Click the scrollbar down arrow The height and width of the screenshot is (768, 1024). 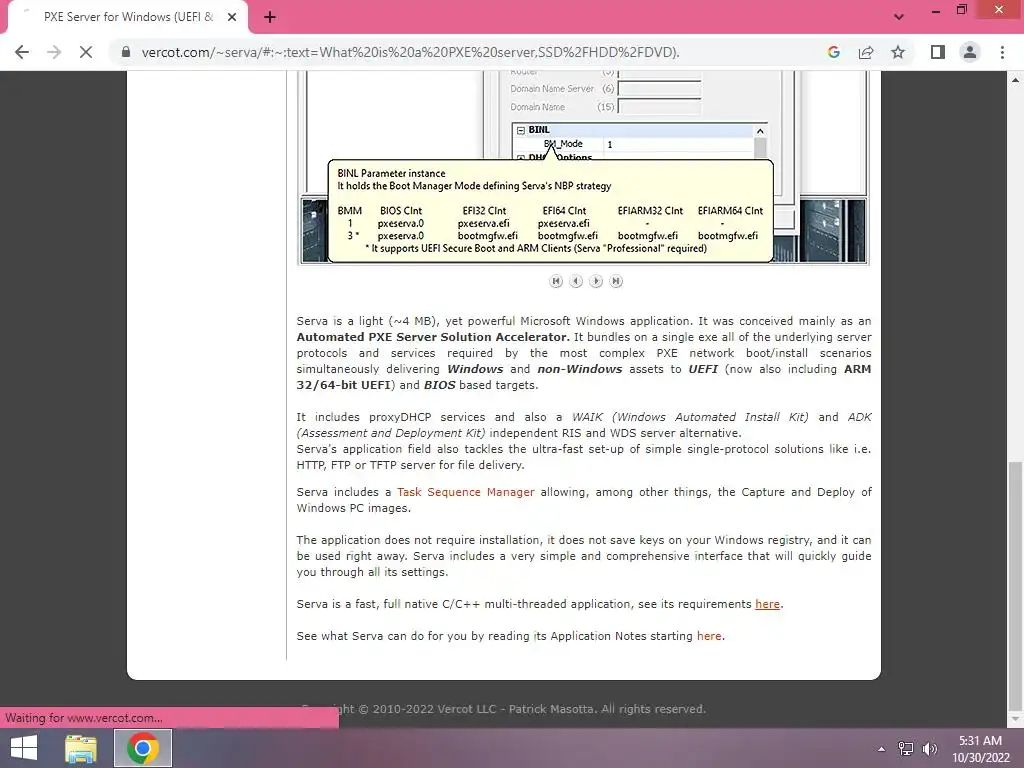point(1015,719)
